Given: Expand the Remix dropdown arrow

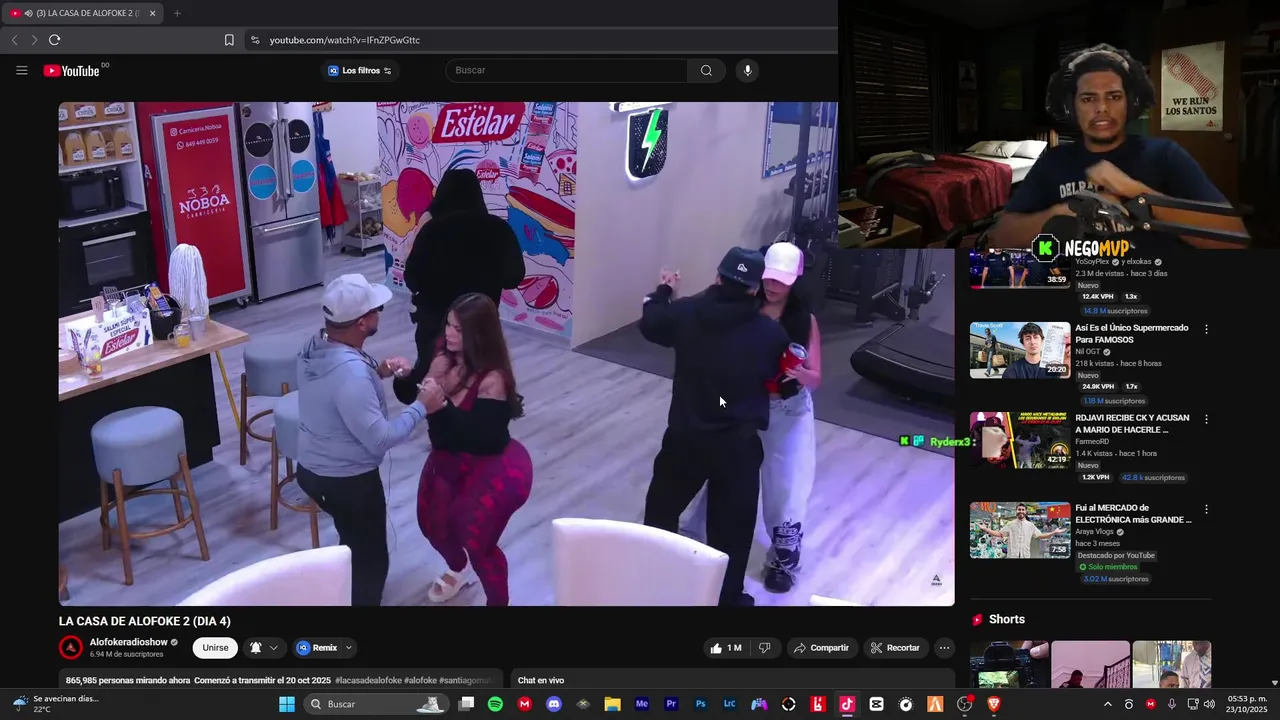Looking at the screenshot, I should (x=348, y=648).
